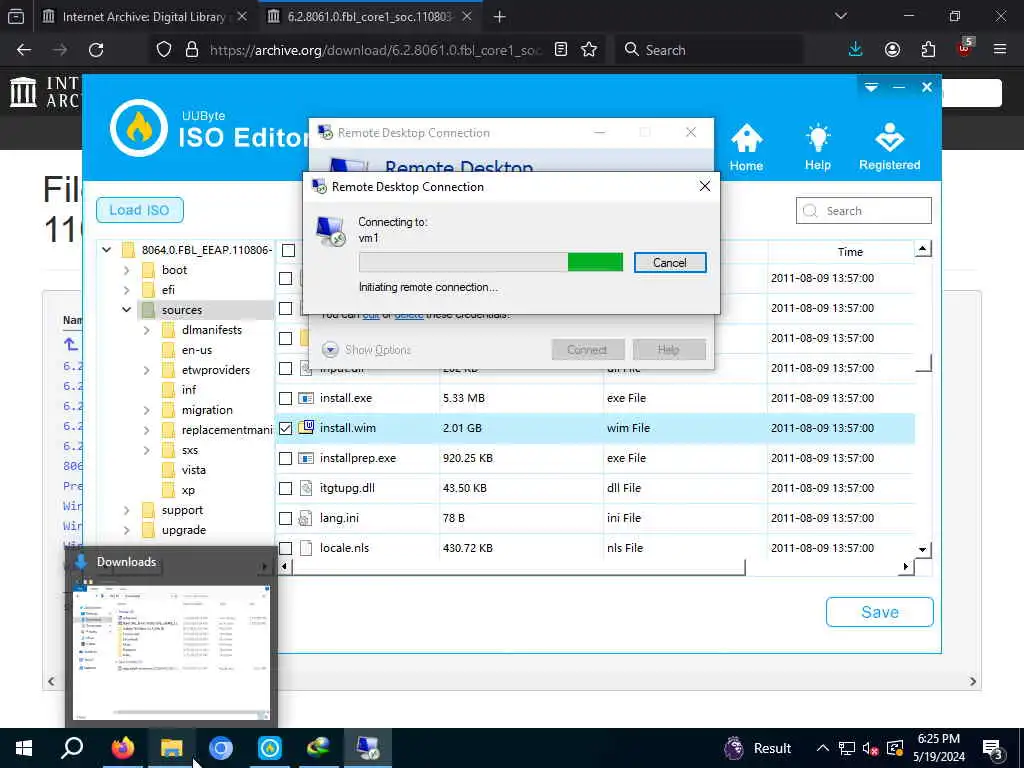Viewport: 1024px width, 768px height.
Task: Toggle the select-all checkbox in file list header
Action: [288, 250]
